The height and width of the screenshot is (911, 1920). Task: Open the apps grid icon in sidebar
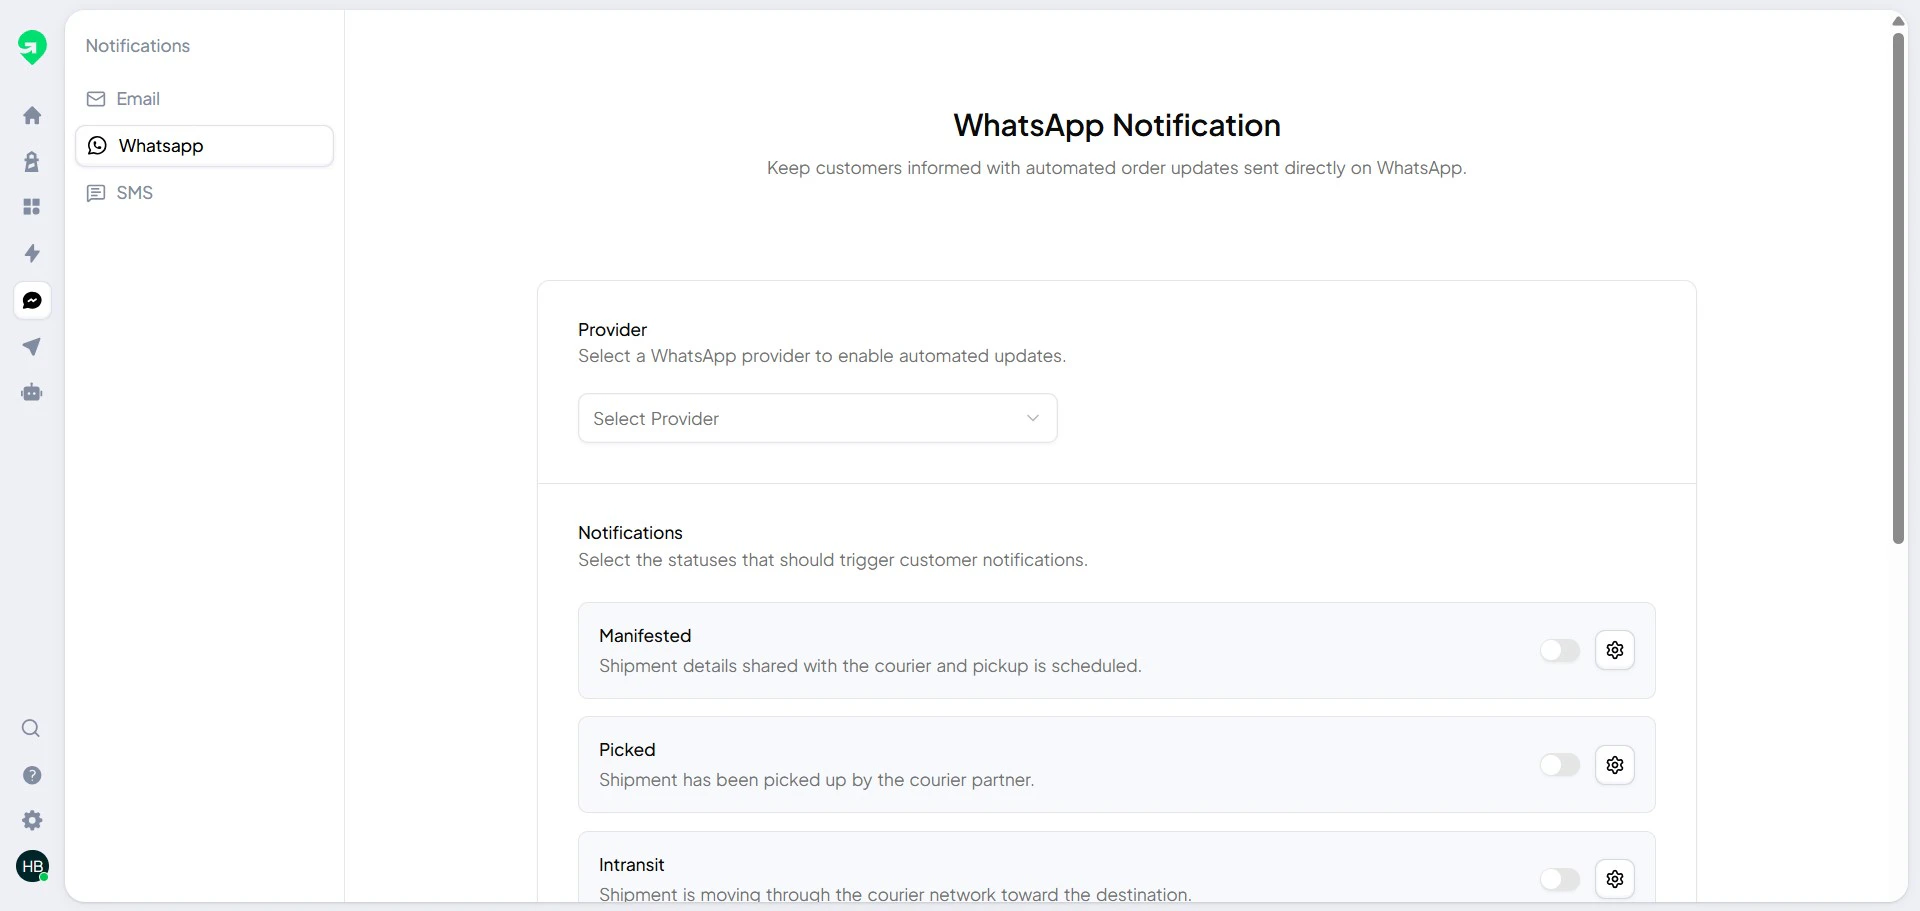pyautogui.click(x=32, y=206)
